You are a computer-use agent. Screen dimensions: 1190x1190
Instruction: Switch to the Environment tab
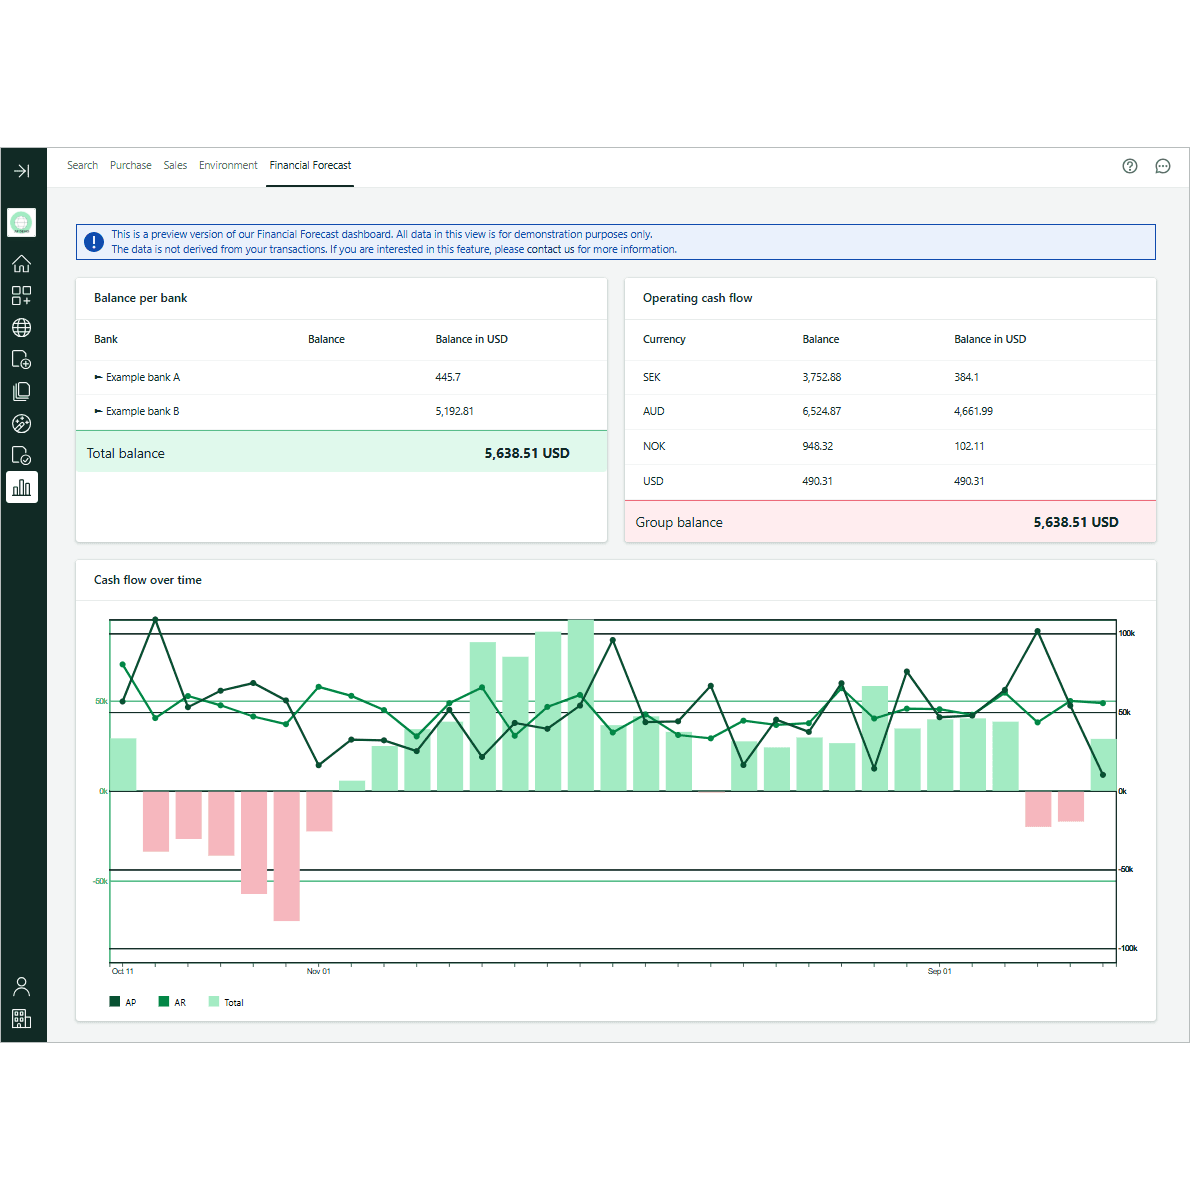[228, 166]
